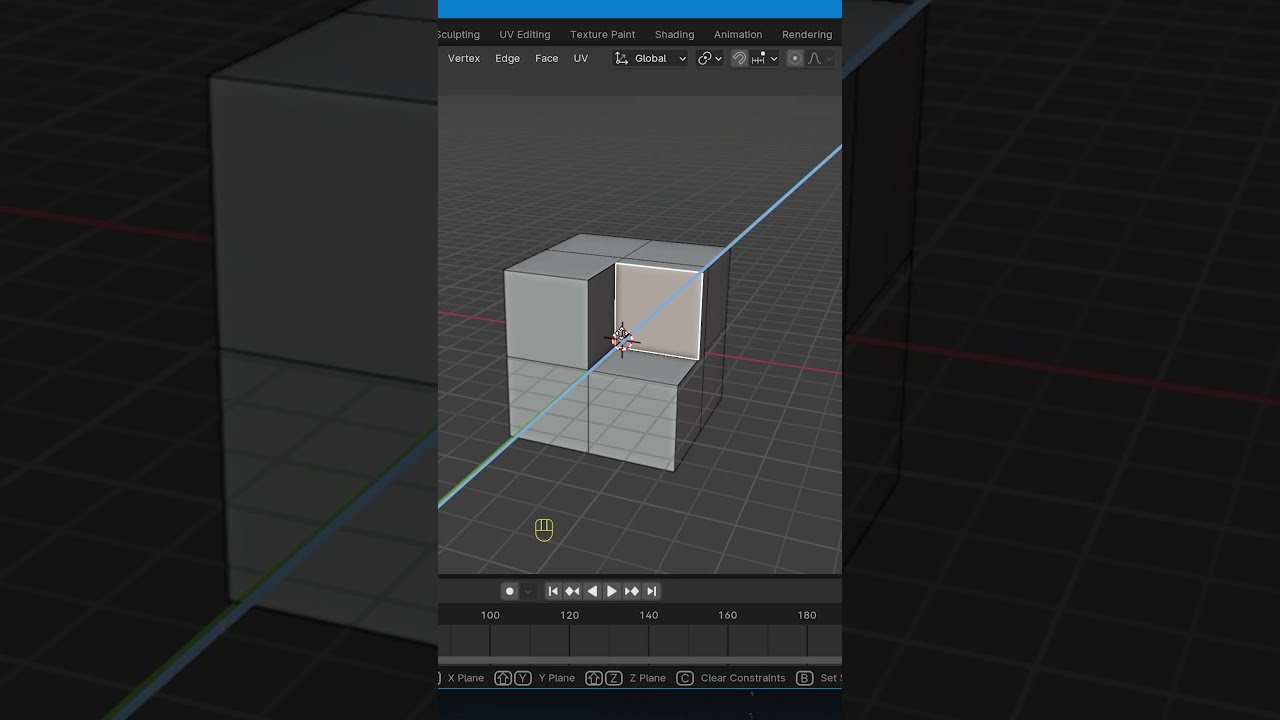Viewport: 1280px width, 720px height.
Task: Open the Animation workspace tab
Action: click(x=738, y=34)
